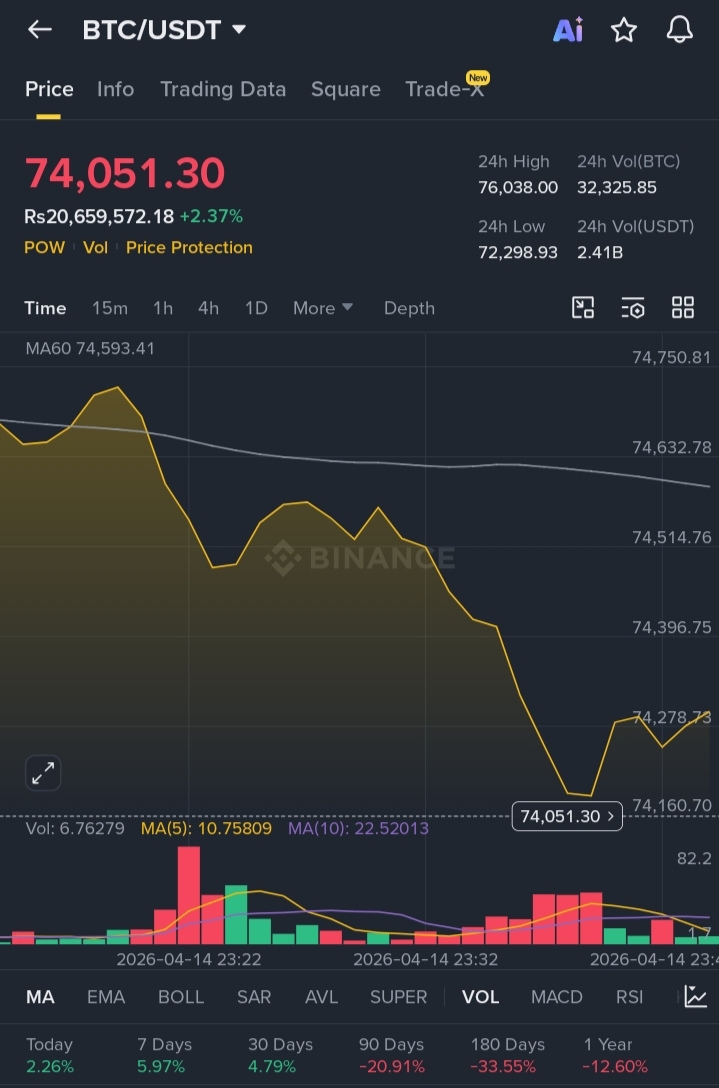719x1088 pixels.
Task: Expand the More intervals dropdown
Action: coord(323,308)
